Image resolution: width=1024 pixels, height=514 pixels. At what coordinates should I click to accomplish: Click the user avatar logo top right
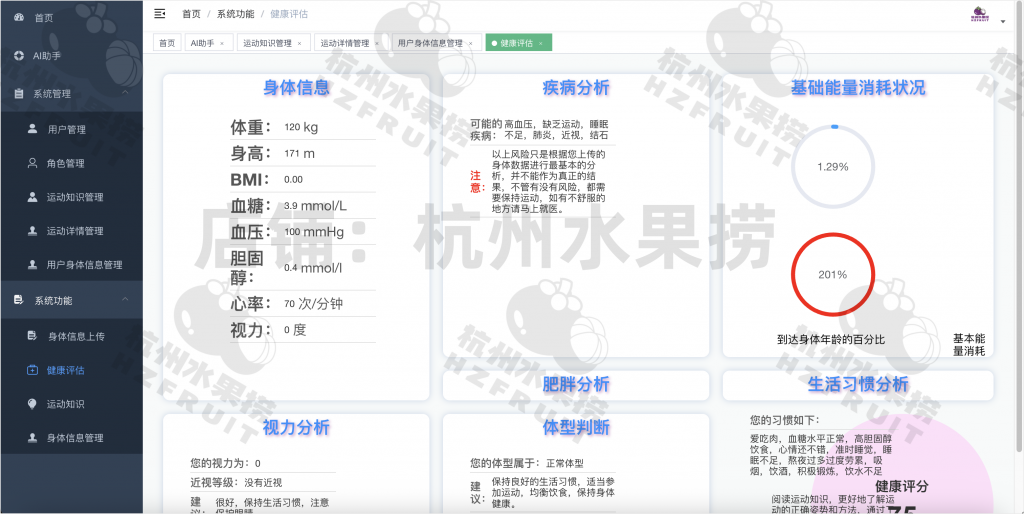(x=981, y=14)
